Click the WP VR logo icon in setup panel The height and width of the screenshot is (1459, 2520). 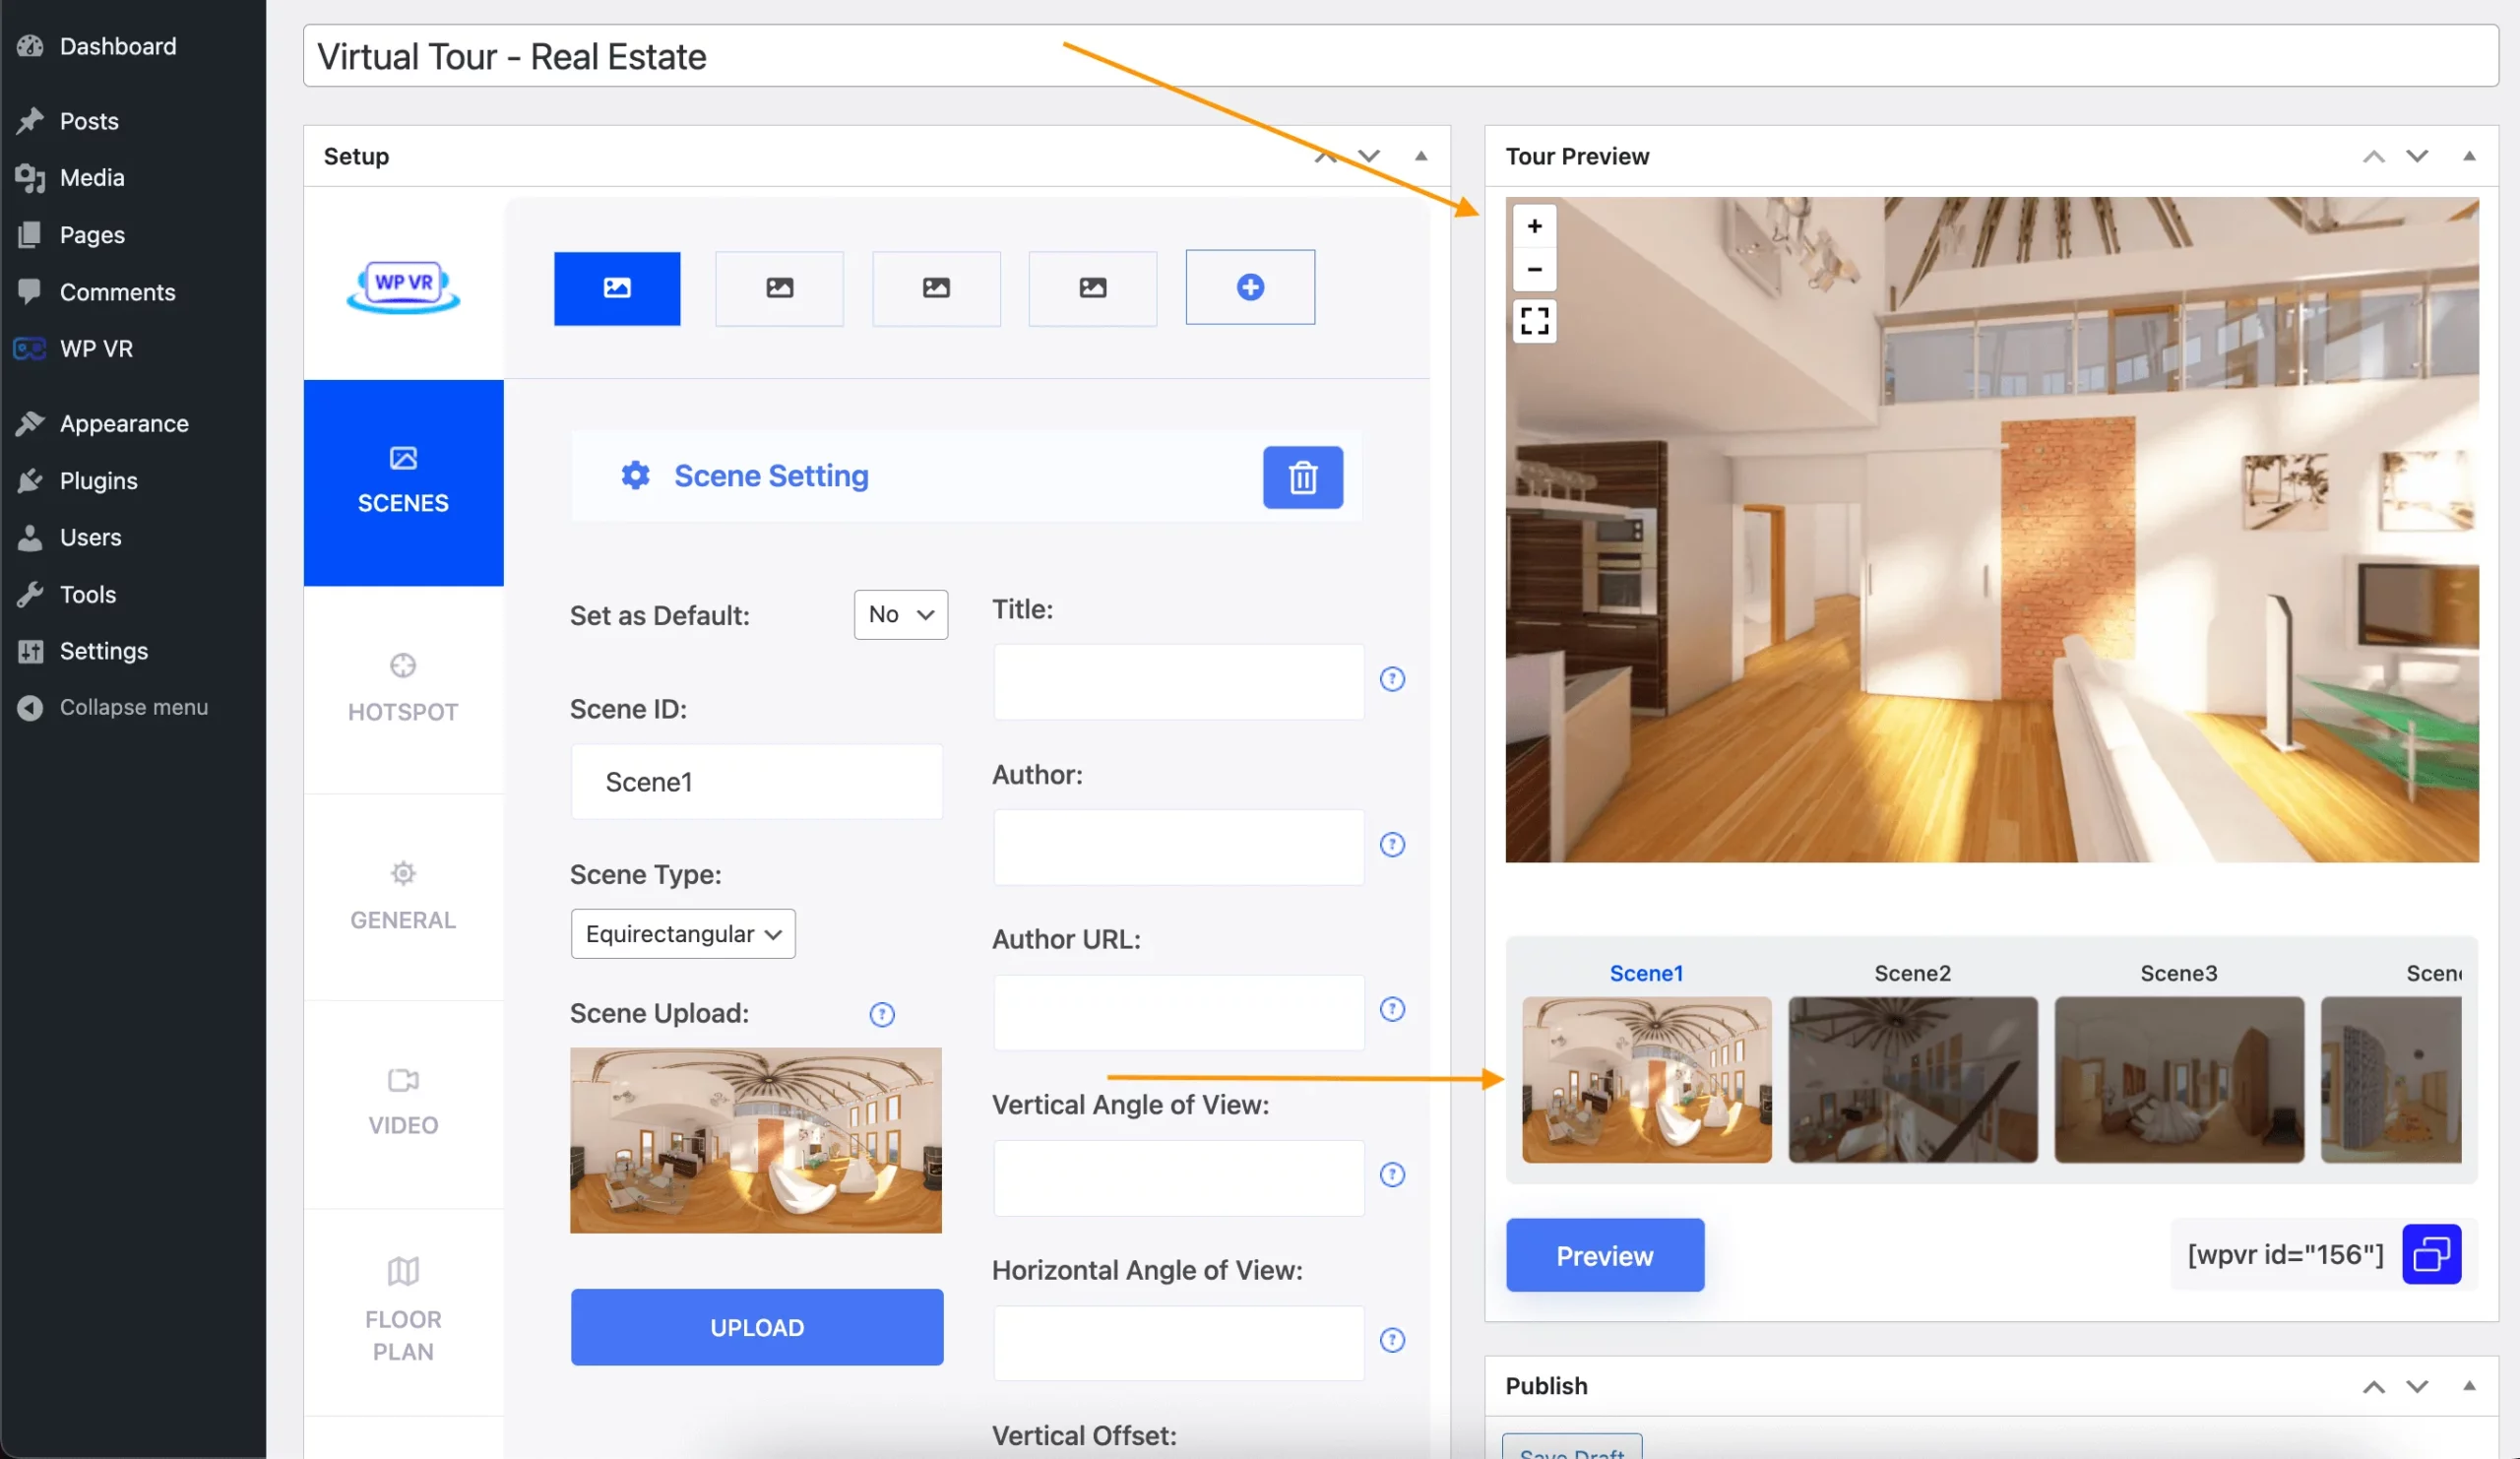402,285
